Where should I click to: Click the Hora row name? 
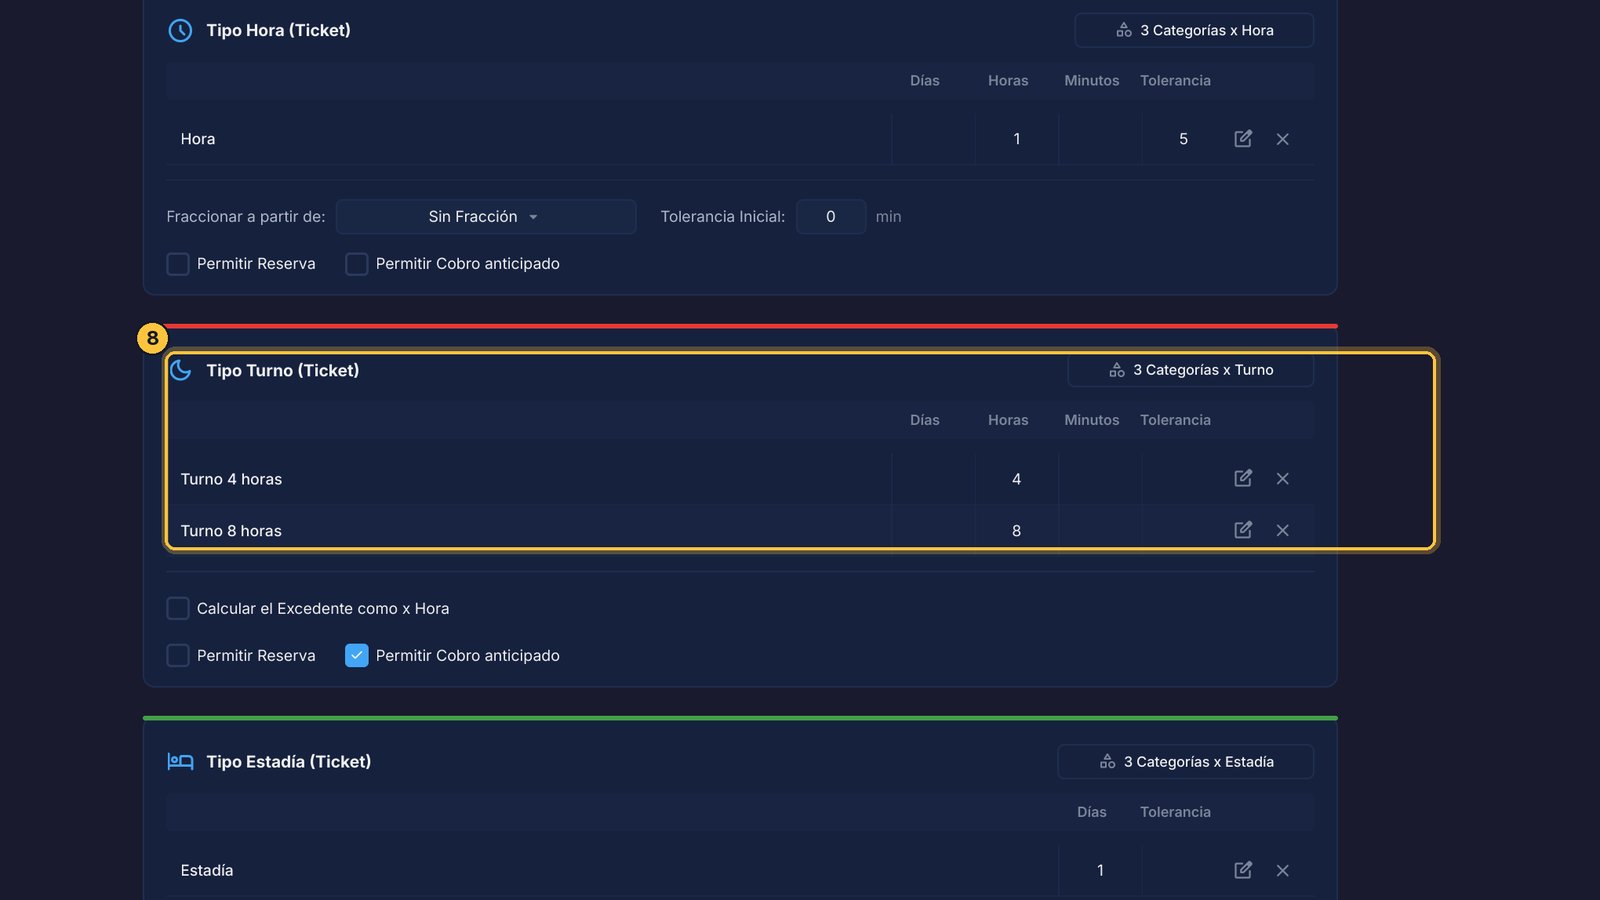coord(198,139)
